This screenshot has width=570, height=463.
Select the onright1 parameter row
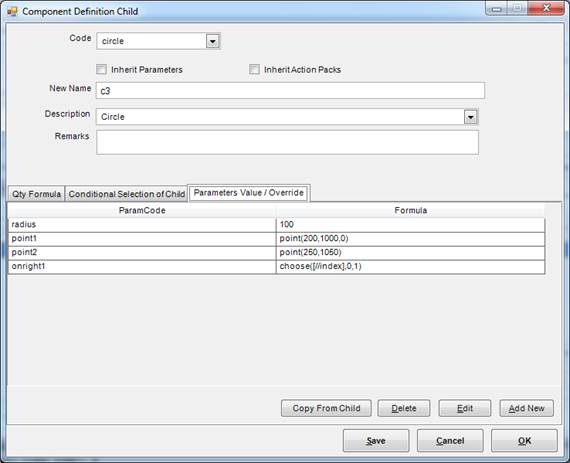pos(276,266)
